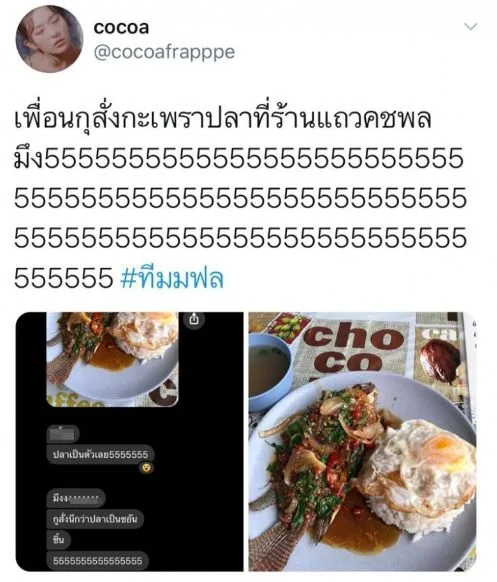Open the left chat screenshot attachment

[x=130, y=442]
